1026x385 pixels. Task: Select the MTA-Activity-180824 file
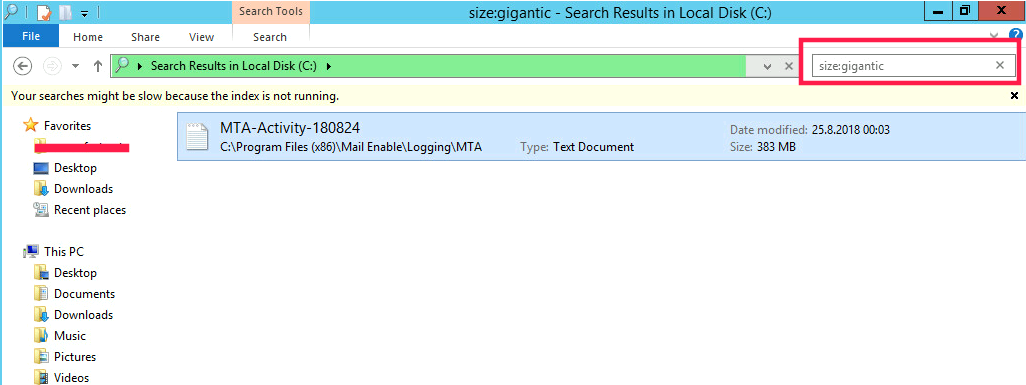(x=601, y=137)
